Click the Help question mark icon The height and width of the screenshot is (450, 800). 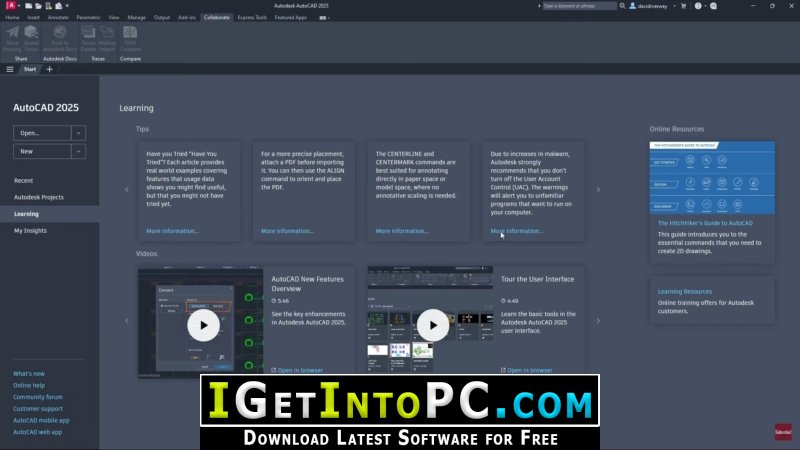[x=698, y=6]
